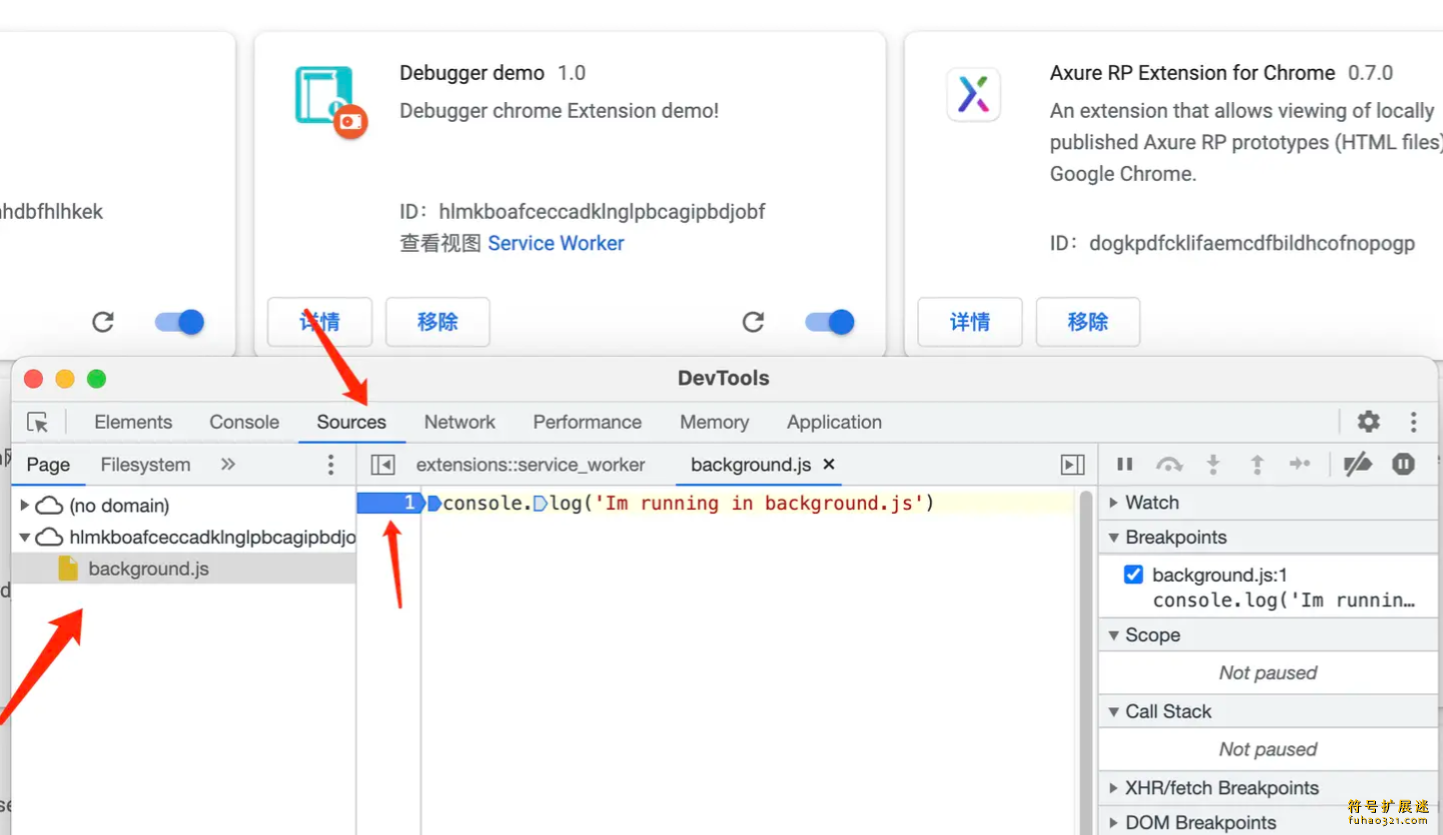Select the background.js file icon in tree

click(68, 569)
